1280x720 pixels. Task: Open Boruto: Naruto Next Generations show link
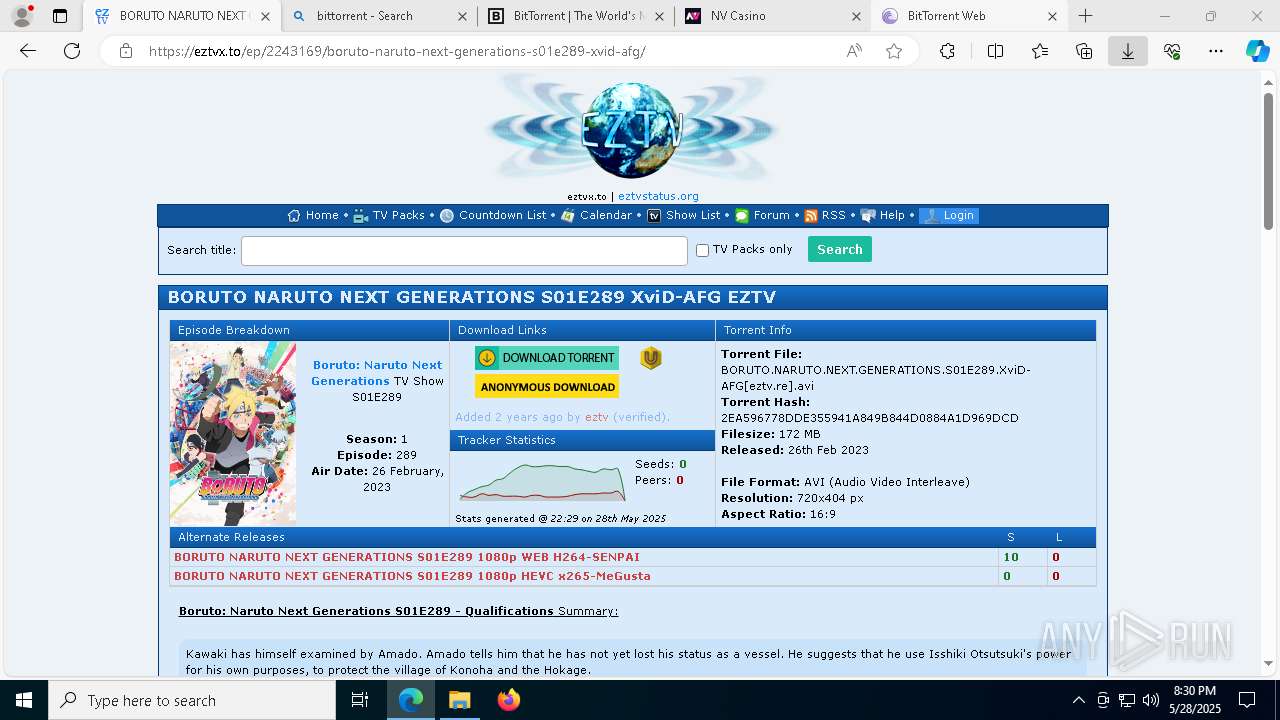pos(377,373)
